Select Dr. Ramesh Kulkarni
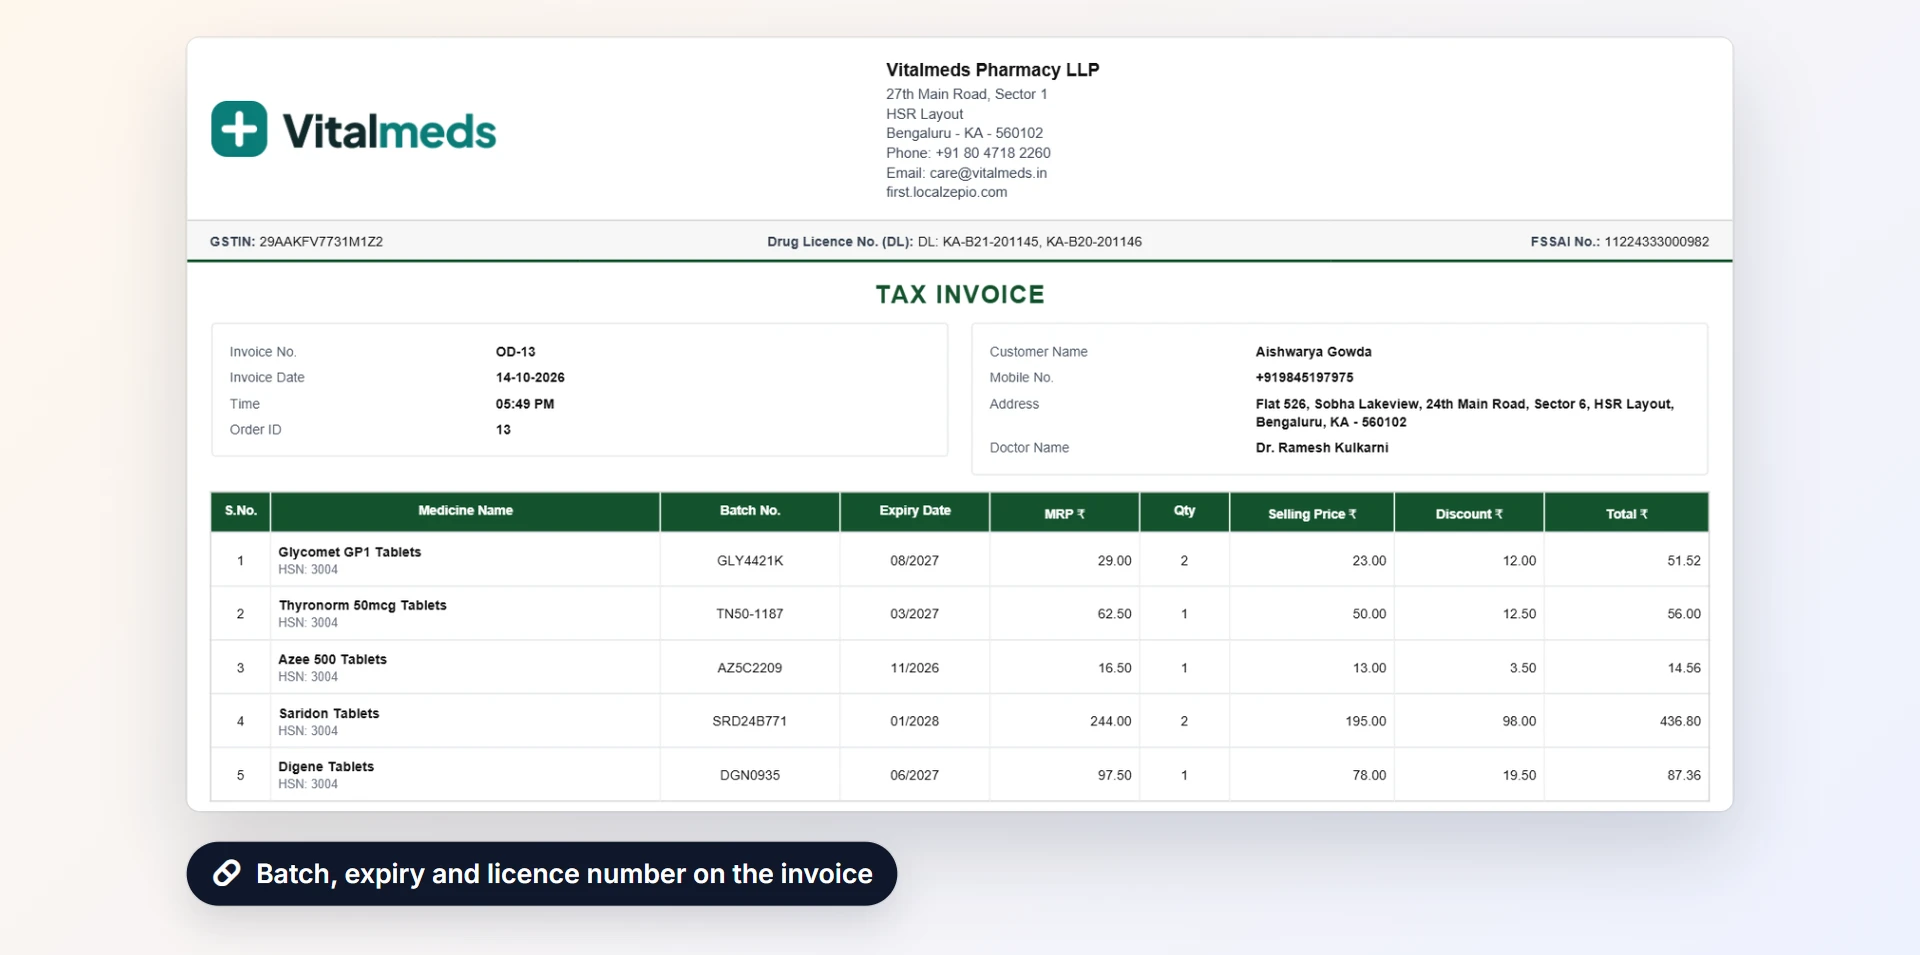This screenshot has width=1920, height=955. (x=1322, y=448)
